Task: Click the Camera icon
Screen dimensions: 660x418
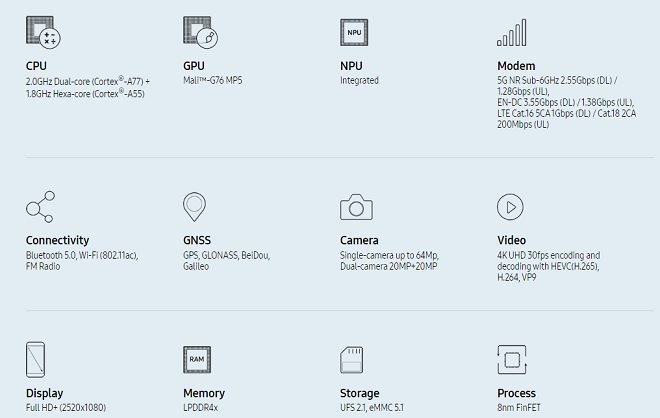Action: pos(356,207)
